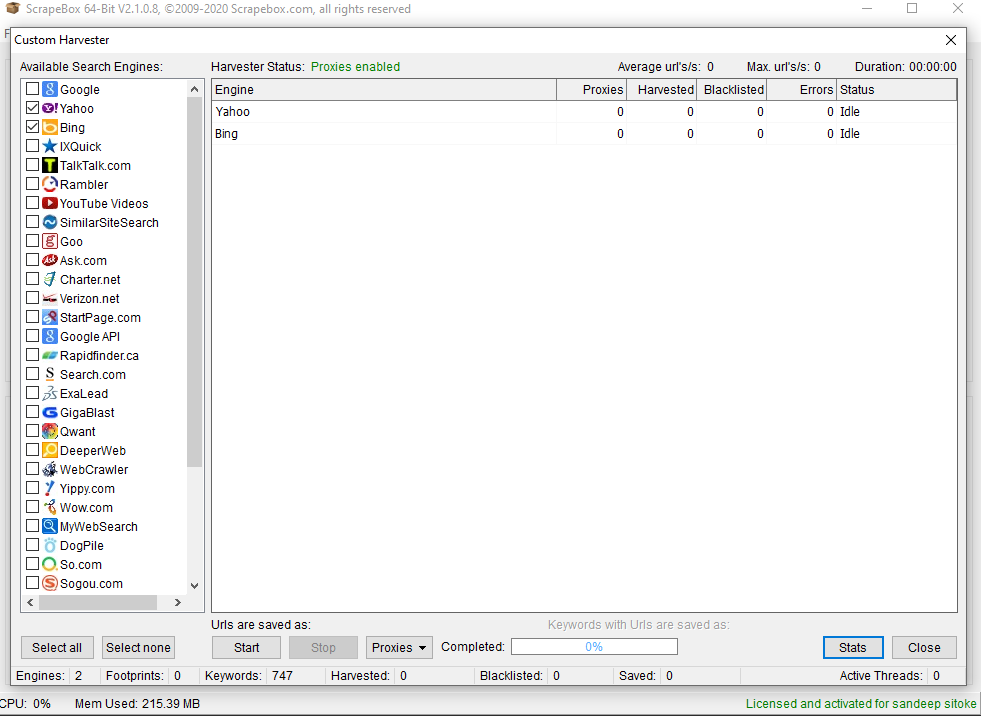Image resolution: width=981 pixels, height=716 pixels.
Task: Click the horizontal scroll right arrow
Action: pyautogui.click(x=178, y=603)
